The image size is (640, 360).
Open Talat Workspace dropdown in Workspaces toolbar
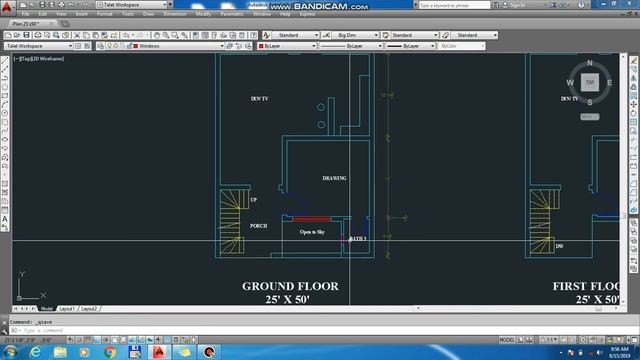pos(38,46)
